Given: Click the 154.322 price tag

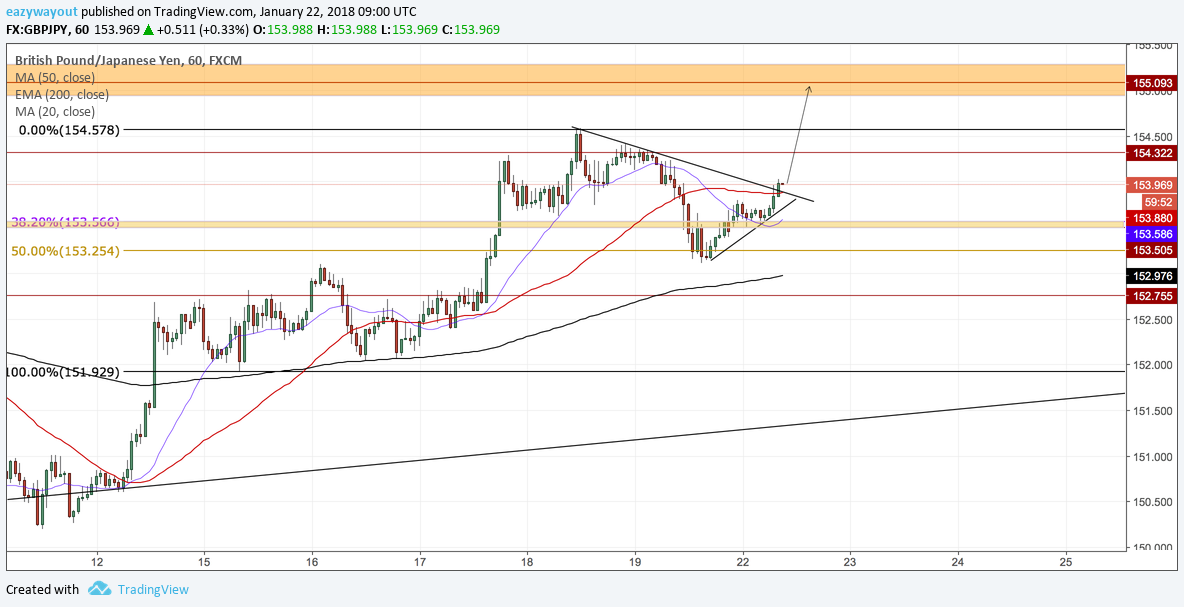Looking at the screenshot, I should (x=1152, y=153).
